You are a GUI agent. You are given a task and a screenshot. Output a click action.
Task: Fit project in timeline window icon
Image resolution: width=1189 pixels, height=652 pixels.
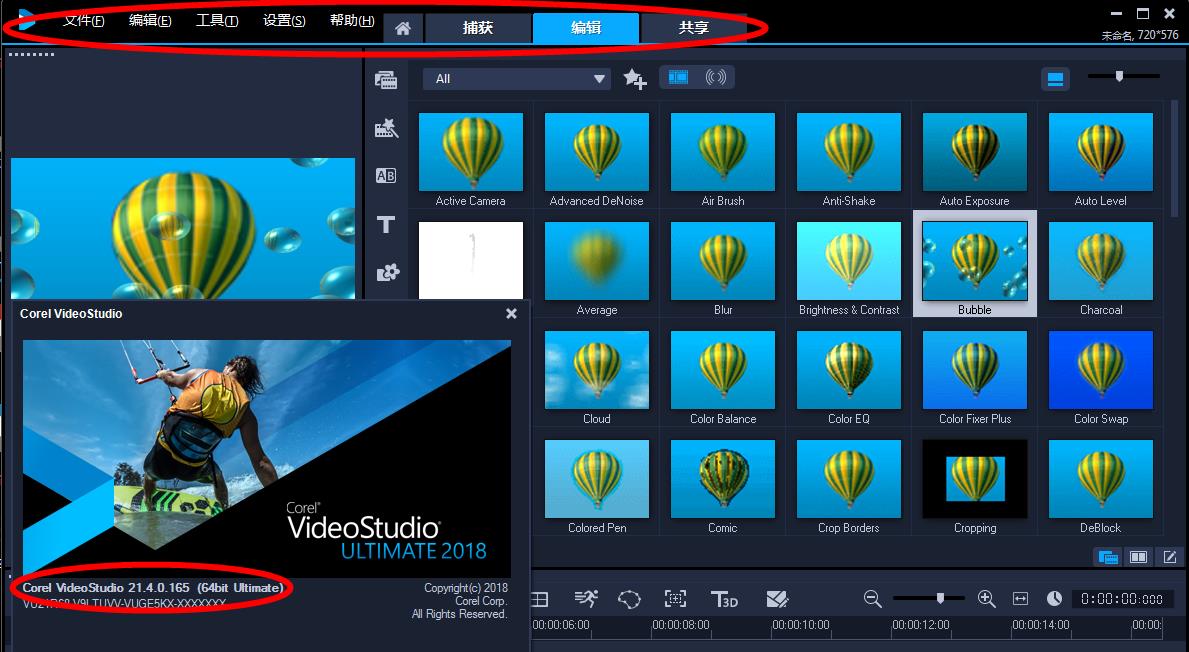pyautogui.click(x=1021, y=599)
